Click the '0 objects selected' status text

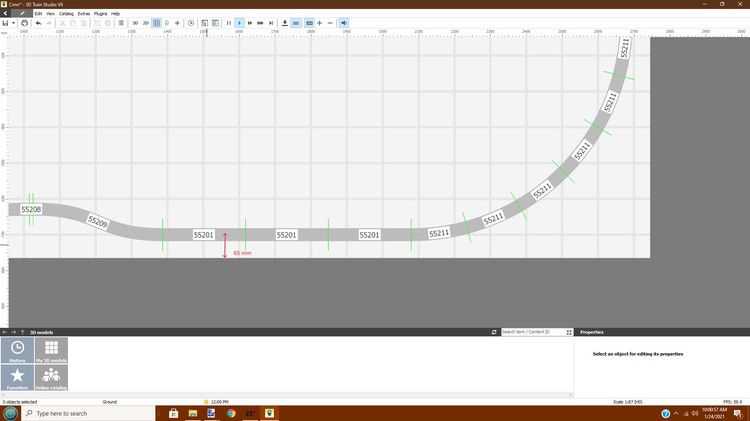point(20,402)
